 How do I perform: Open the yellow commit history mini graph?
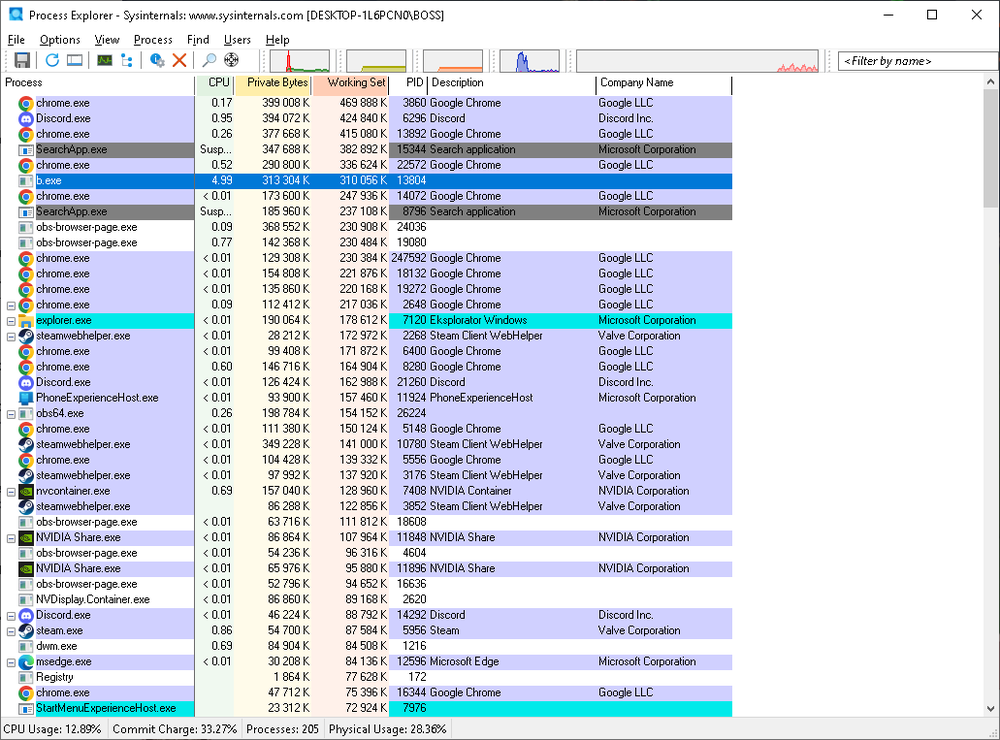(x=376, y=61)
